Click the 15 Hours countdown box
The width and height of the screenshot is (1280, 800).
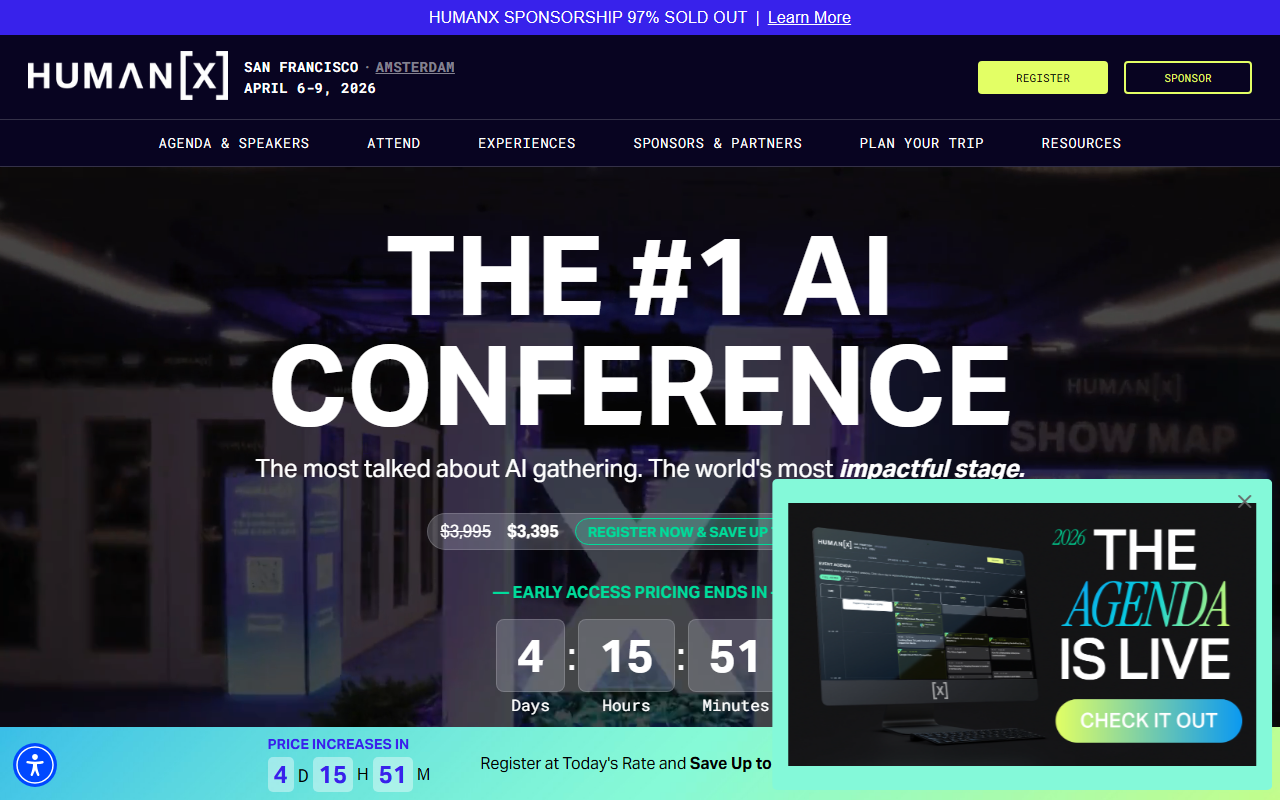pyautogui.click(x=626, y=656)
